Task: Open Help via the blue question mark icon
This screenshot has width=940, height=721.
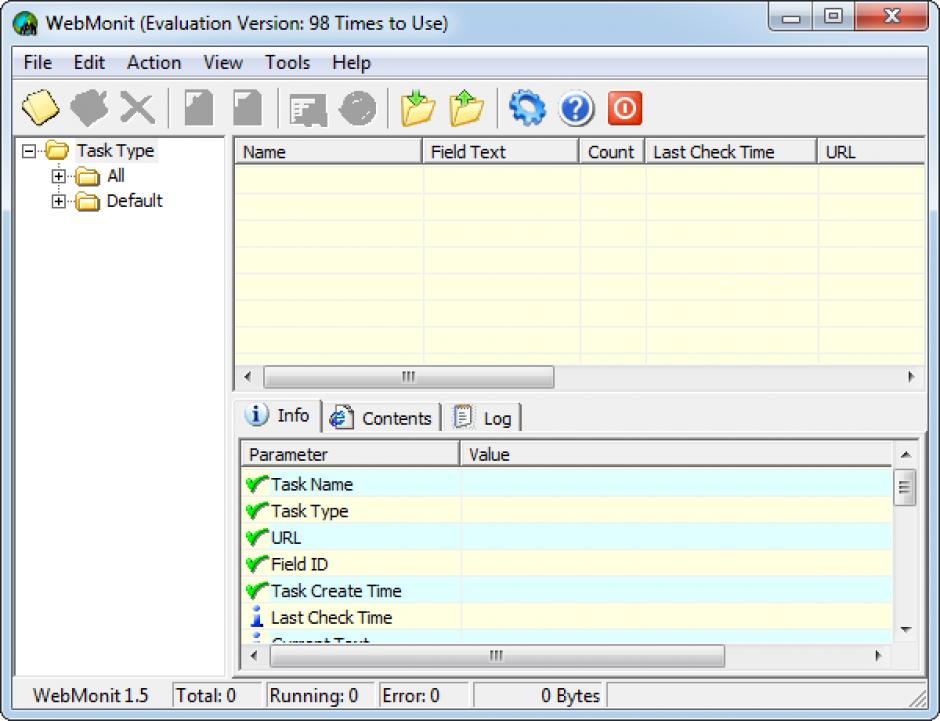Action: pyautogui.click(x=576, y=108)
